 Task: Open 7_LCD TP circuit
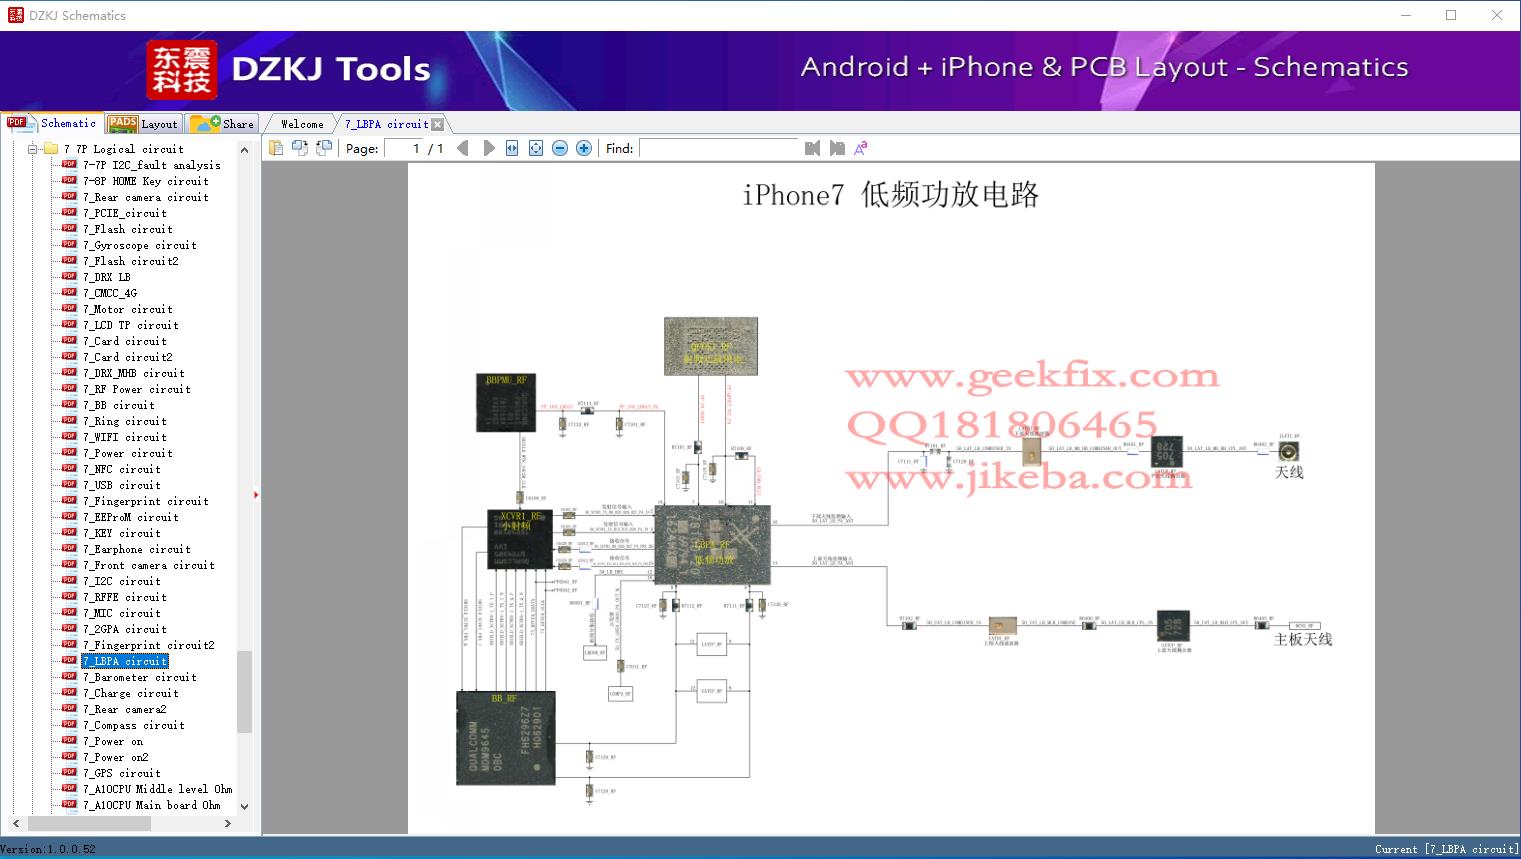point(131,325)
